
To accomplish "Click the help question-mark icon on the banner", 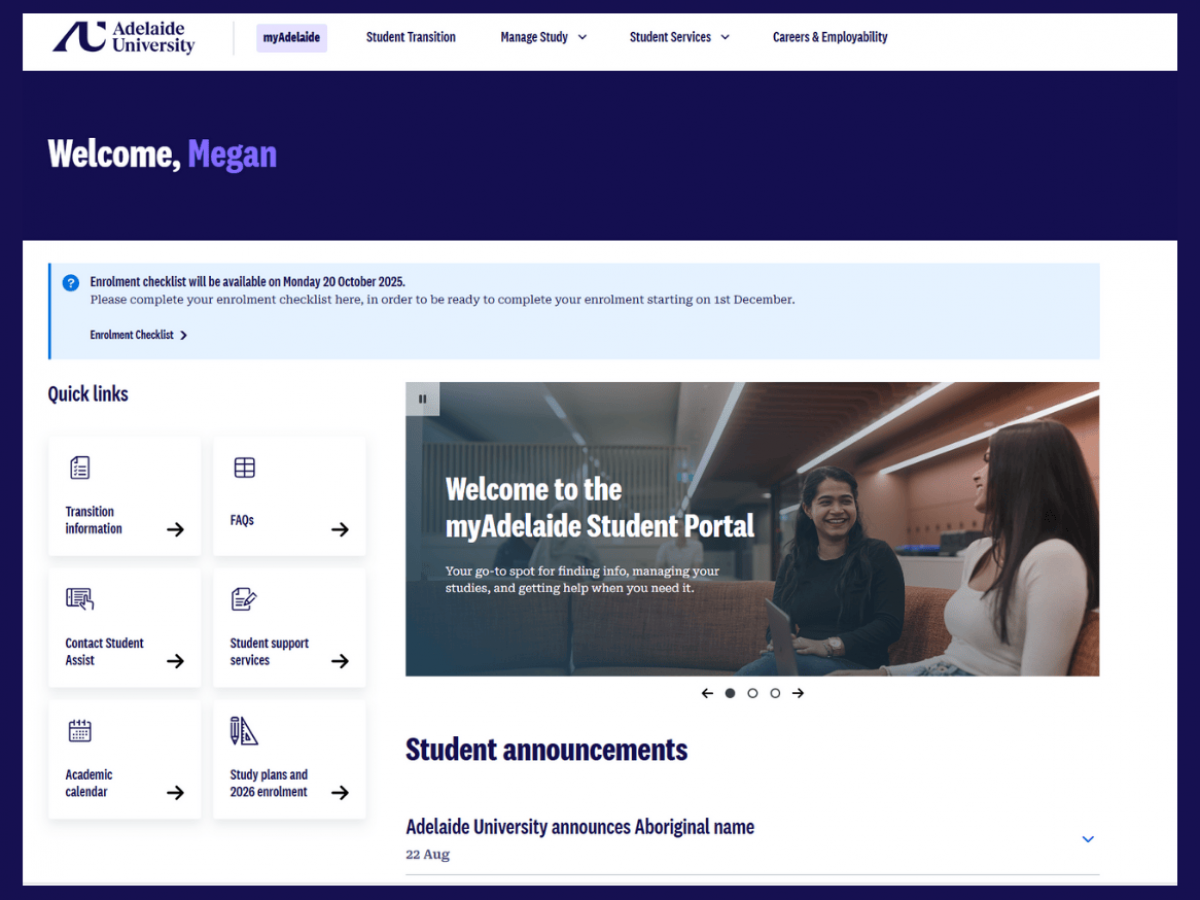I will [x=70, y=283].
